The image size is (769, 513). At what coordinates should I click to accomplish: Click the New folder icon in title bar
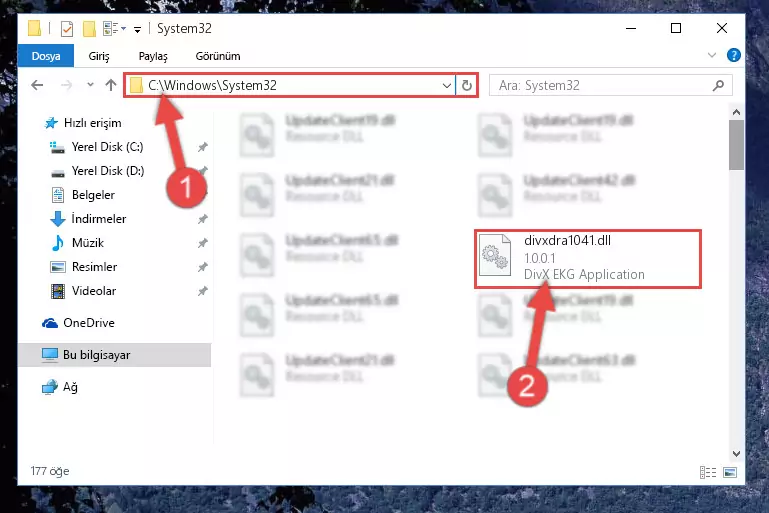(89, 29)
